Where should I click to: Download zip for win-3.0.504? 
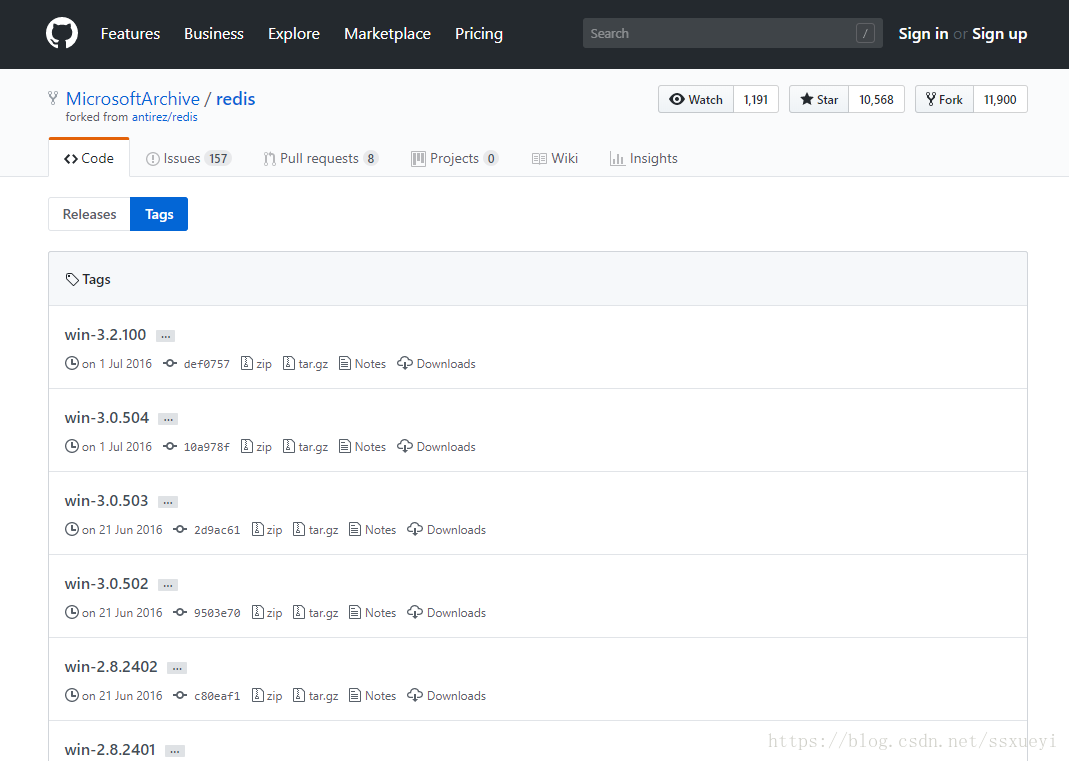tap(256, 447)
